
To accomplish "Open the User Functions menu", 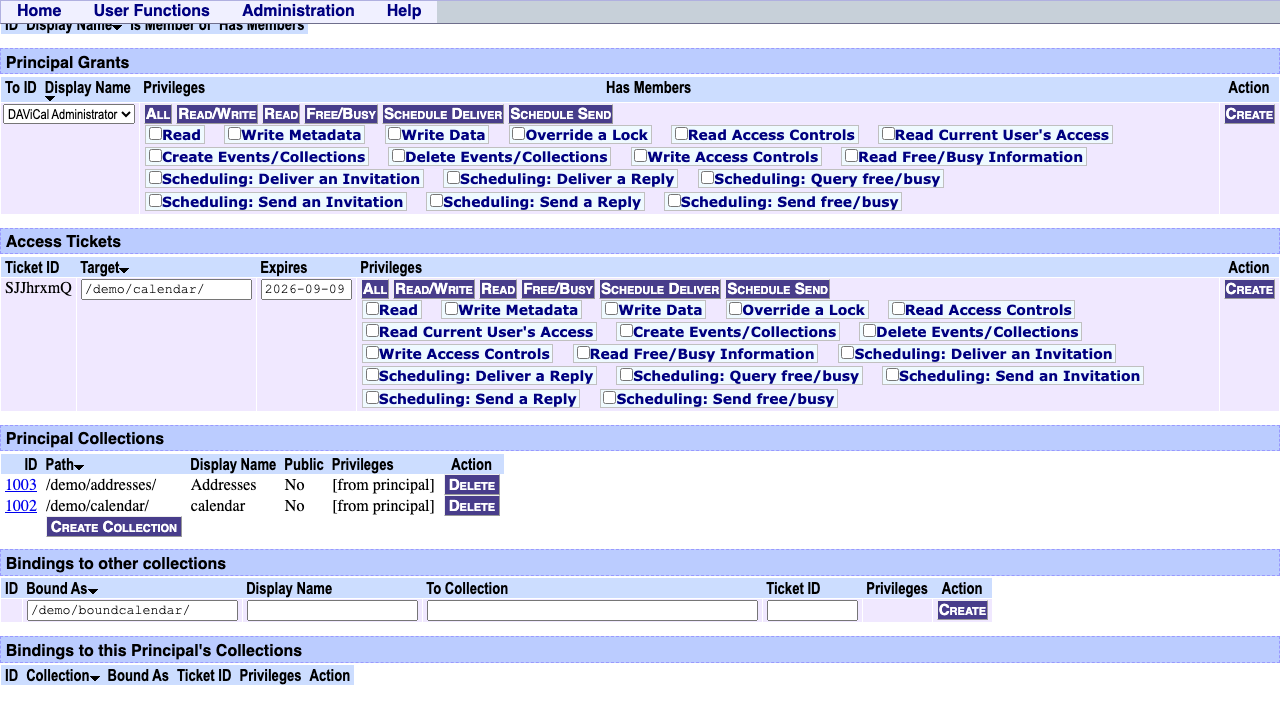I will 152,11.
